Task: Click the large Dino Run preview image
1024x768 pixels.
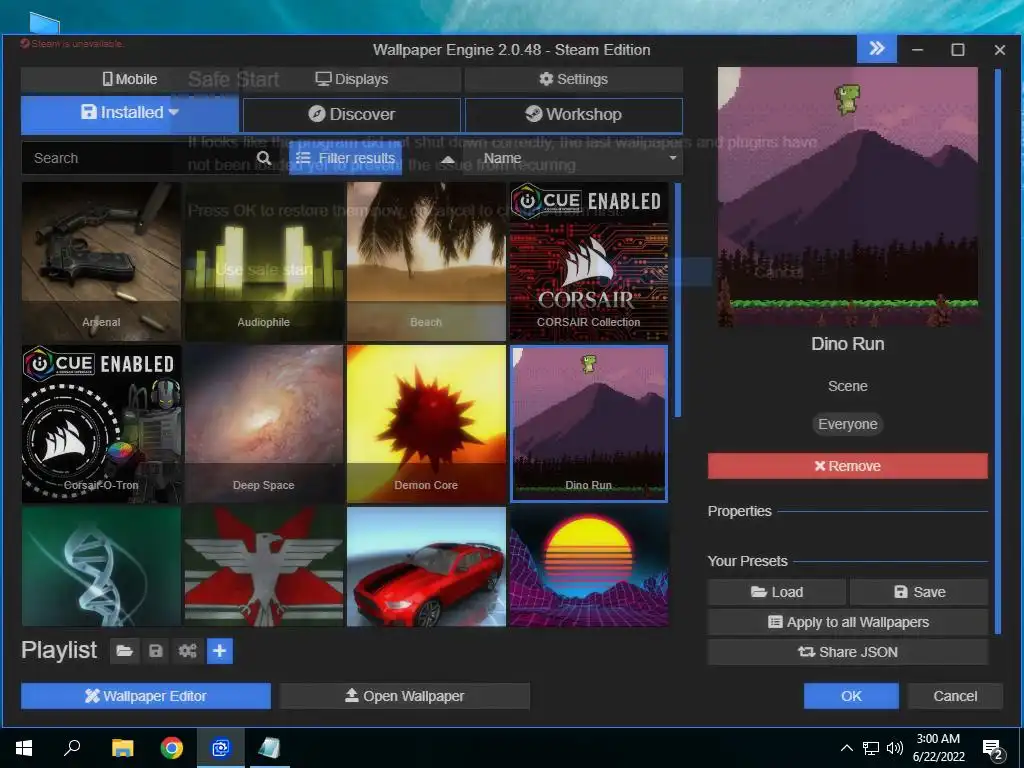Action: tap(848, 197)
